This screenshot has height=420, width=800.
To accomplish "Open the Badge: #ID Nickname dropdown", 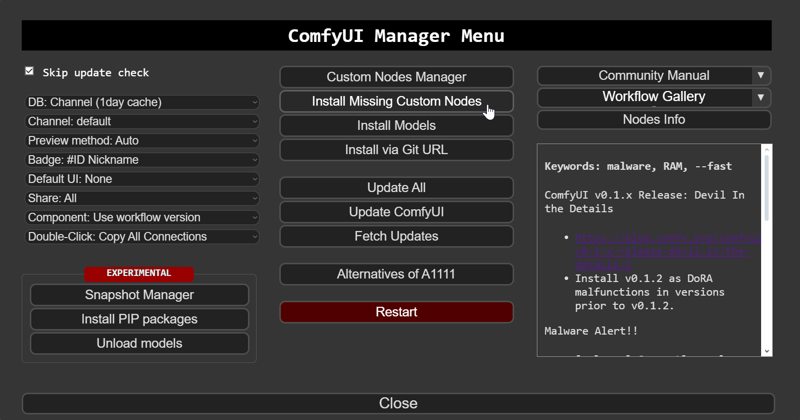I will (142, 160).
